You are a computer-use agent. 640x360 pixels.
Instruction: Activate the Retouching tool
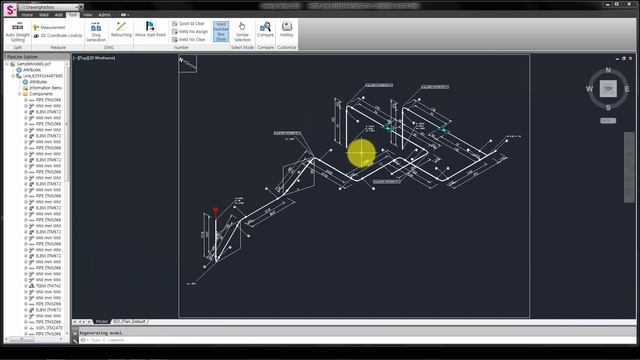point(121,30)
